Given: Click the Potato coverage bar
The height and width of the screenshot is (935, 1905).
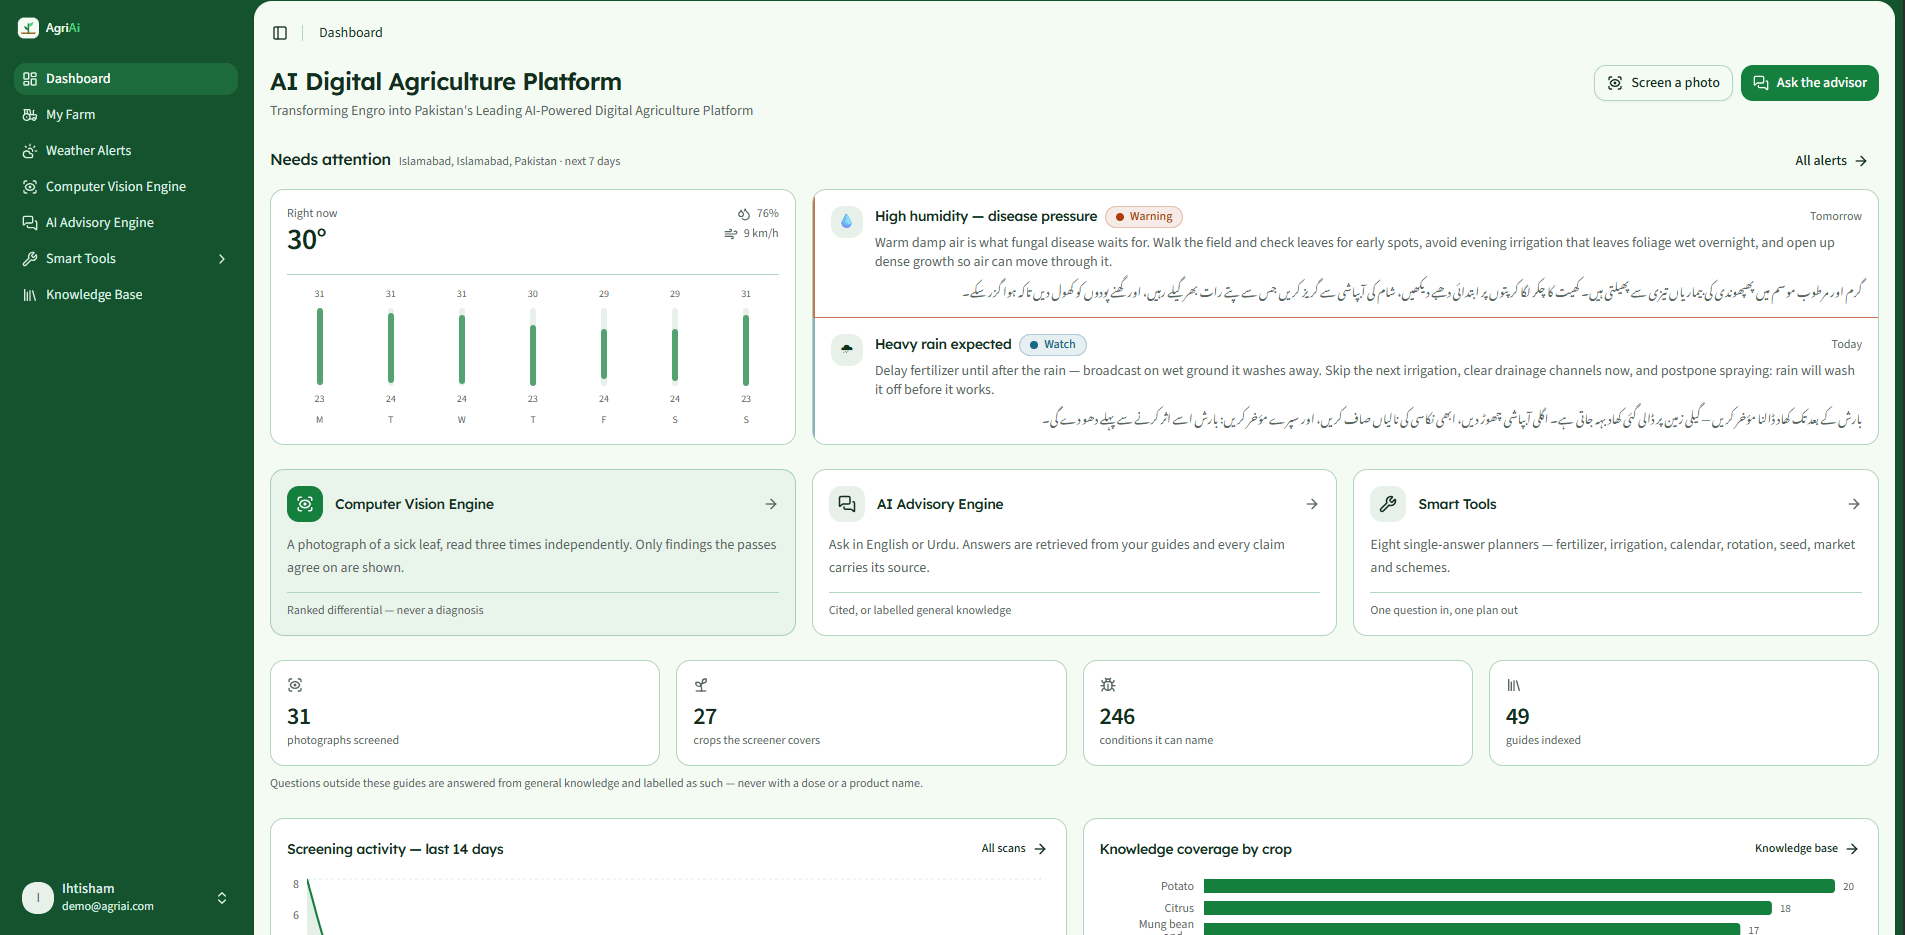Looking at the screenshot, I should coord(1519,886).
